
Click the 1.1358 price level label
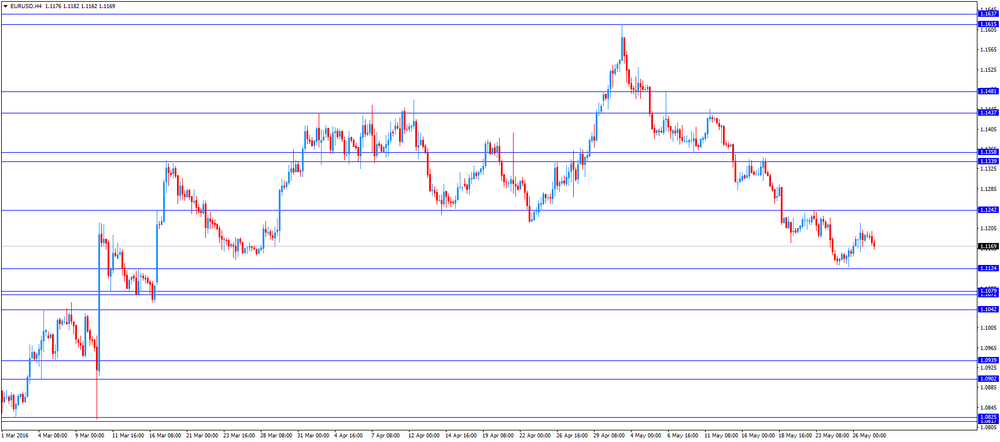coord(987,152)
